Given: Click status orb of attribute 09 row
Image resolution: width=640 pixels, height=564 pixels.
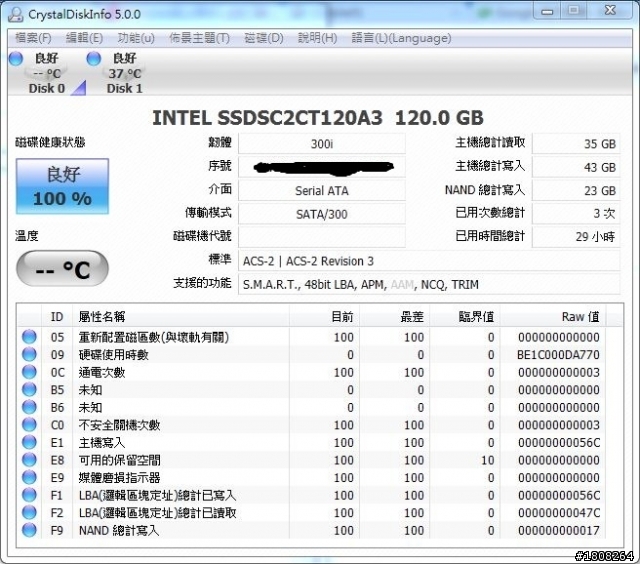Looking at the screenshot, I should (29, 354).
